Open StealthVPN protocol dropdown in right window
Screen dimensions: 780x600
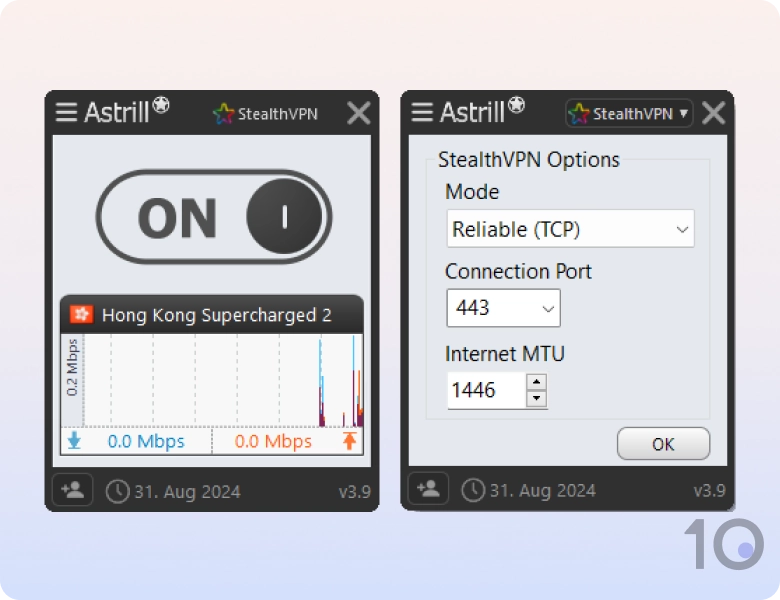point(629,114)
